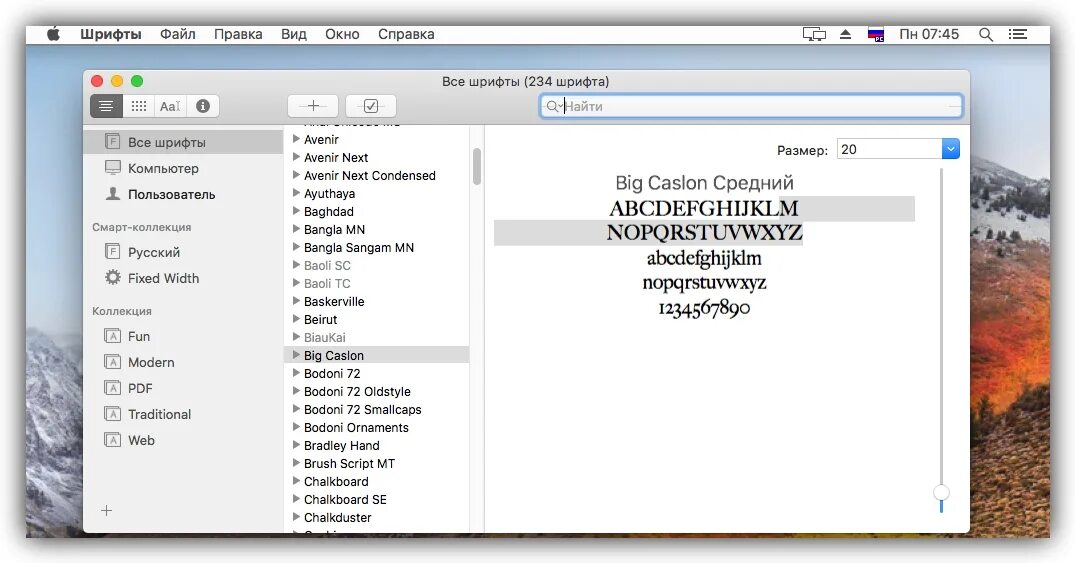Click the Размер value field showing 20
This screenshot has width=1075, height=563.
890,149
